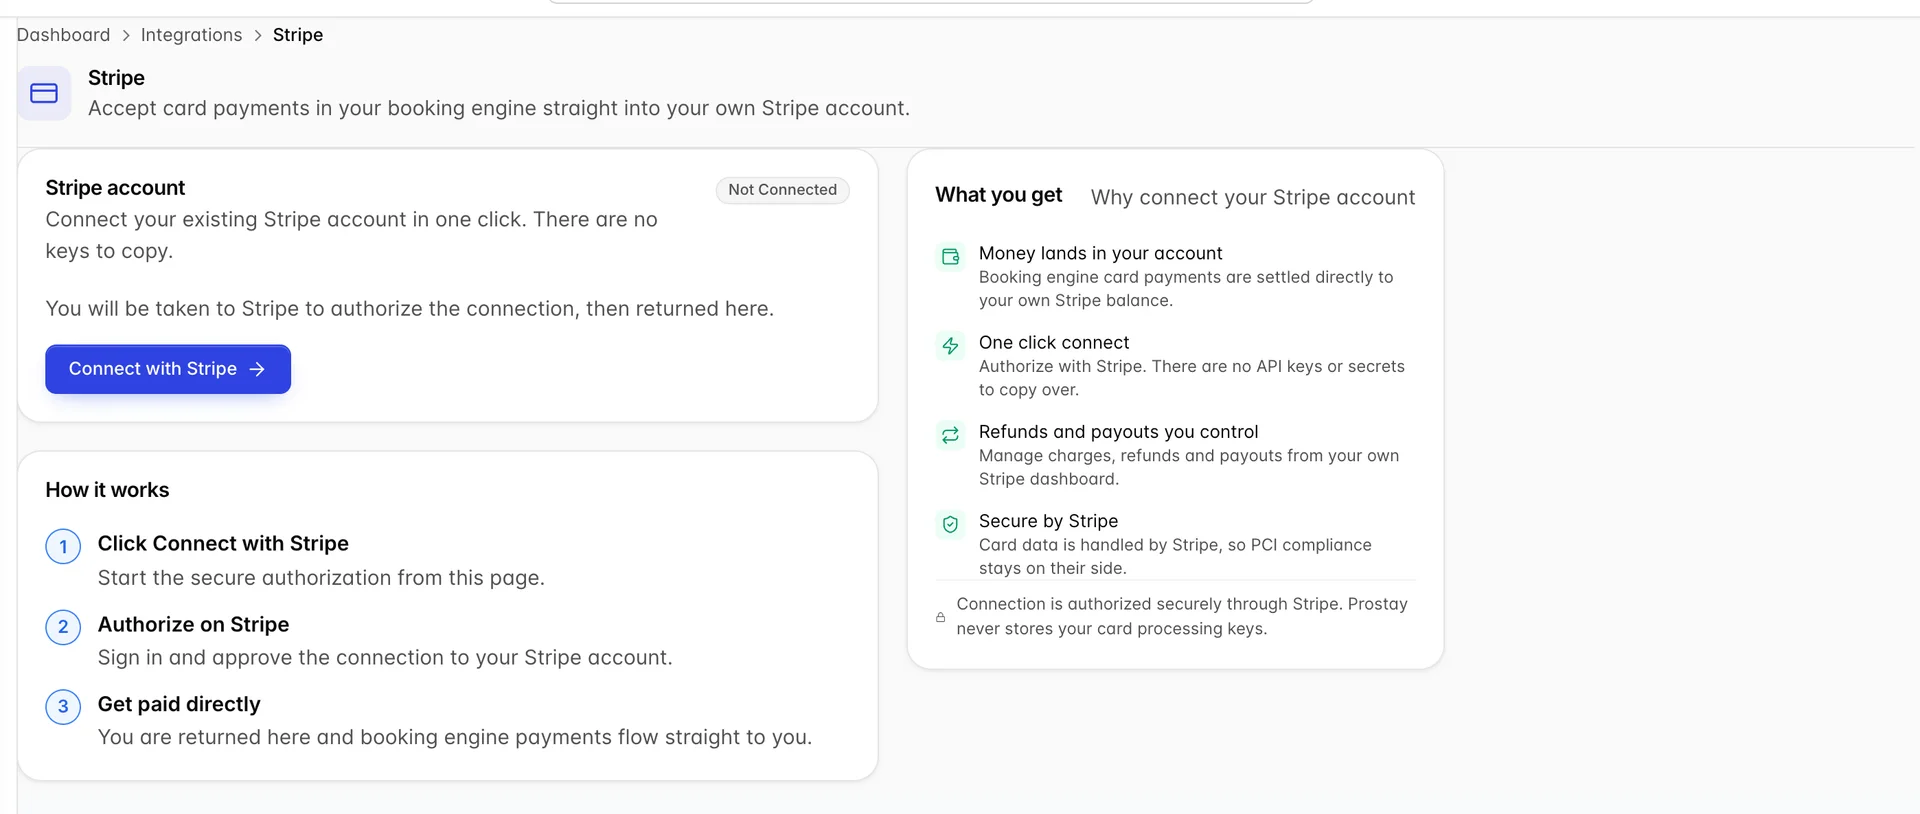Click 'Manage charges, refunds and payouts' text

click(x=1189, y=467)
